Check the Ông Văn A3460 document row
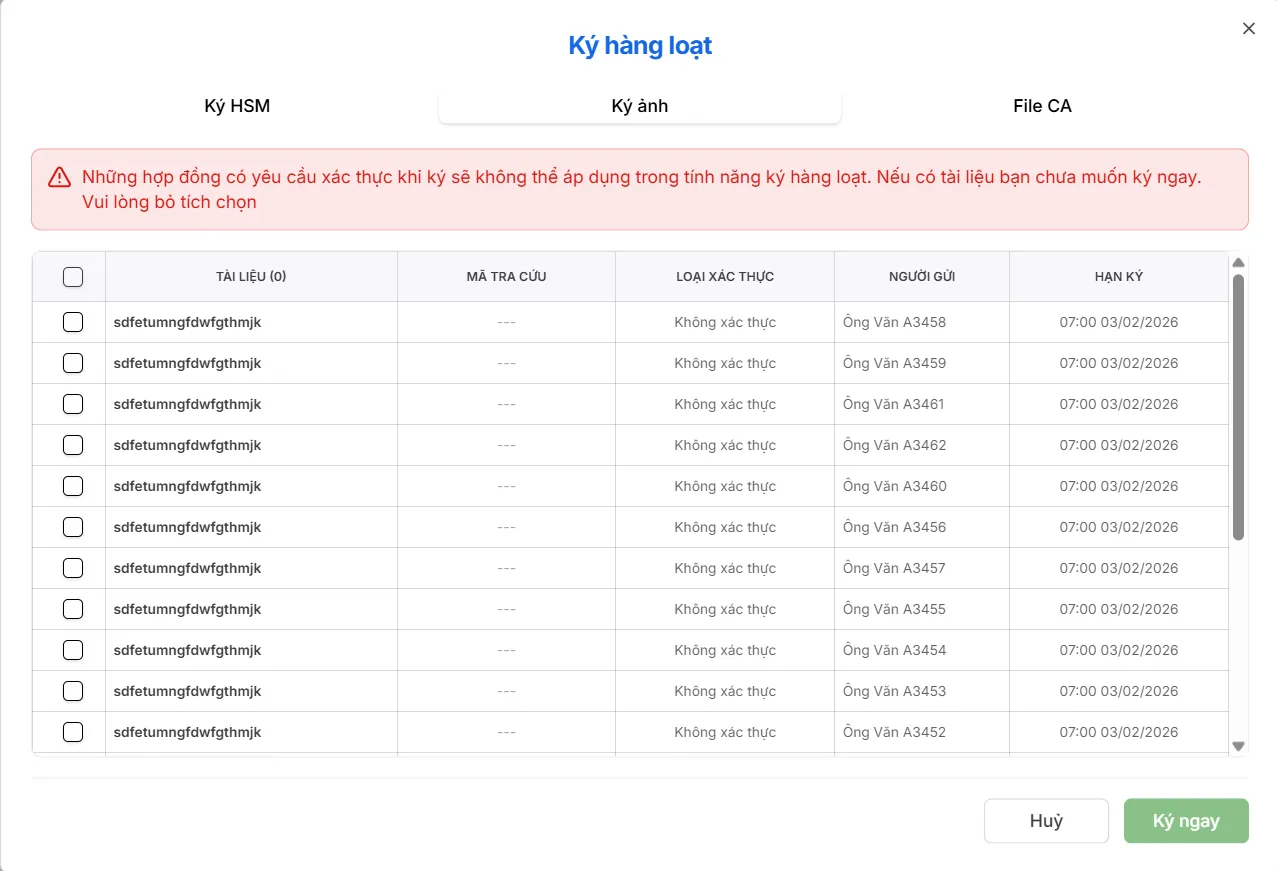Image resolution: width=1277 pixels, height=871 pixels. coord(73,486)
